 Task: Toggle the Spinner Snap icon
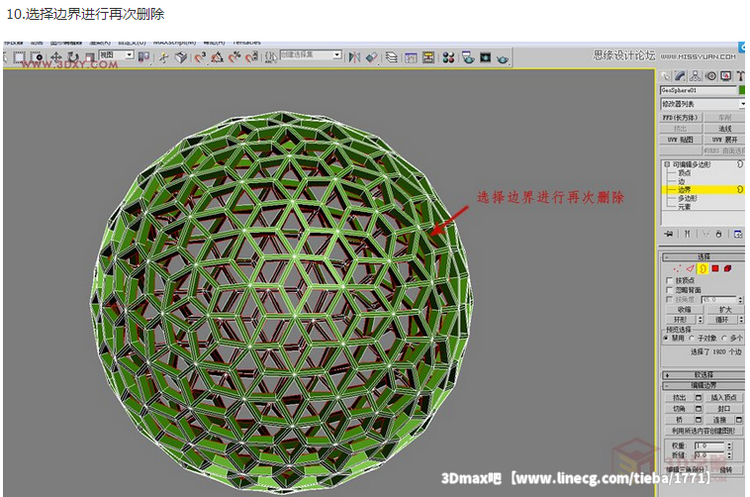(252, 58)
